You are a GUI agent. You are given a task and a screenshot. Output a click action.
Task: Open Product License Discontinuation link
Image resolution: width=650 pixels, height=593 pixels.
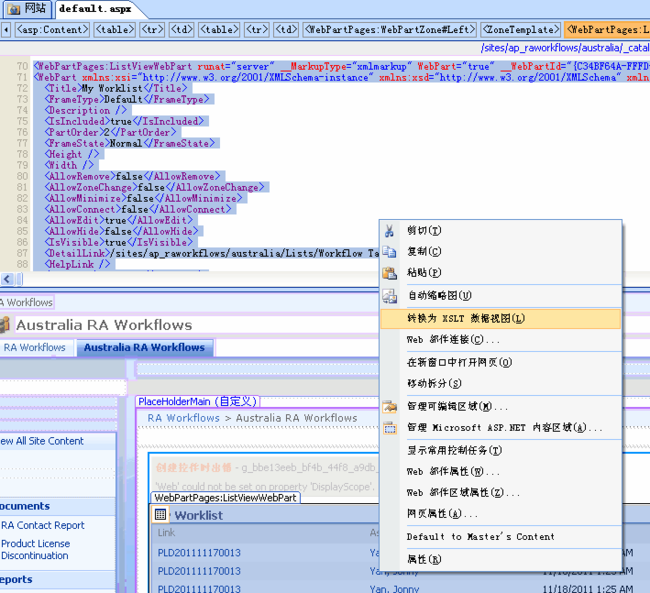(35, 549)
